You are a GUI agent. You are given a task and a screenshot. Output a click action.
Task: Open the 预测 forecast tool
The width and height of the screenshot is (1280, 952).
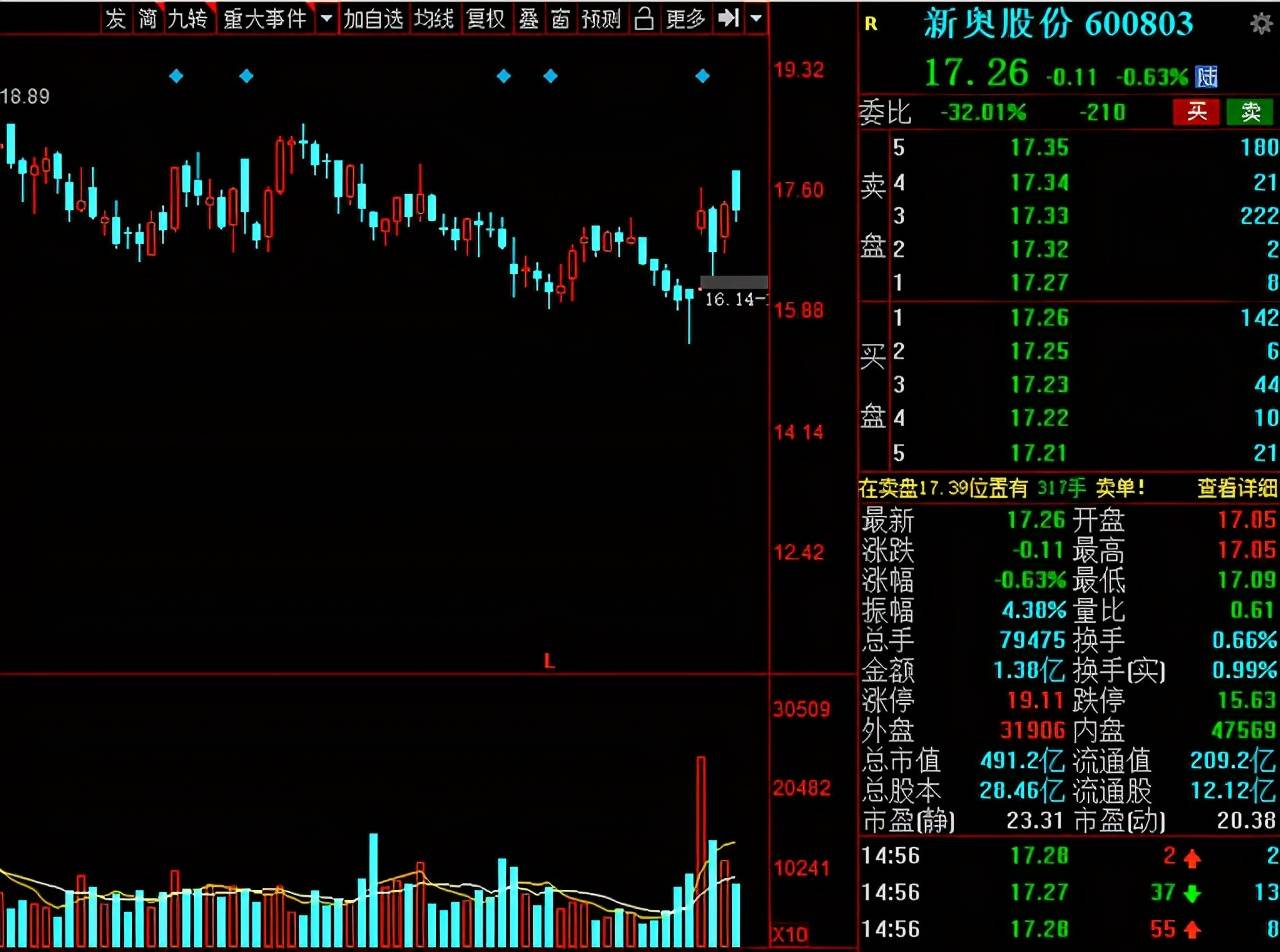click(601, 18)
